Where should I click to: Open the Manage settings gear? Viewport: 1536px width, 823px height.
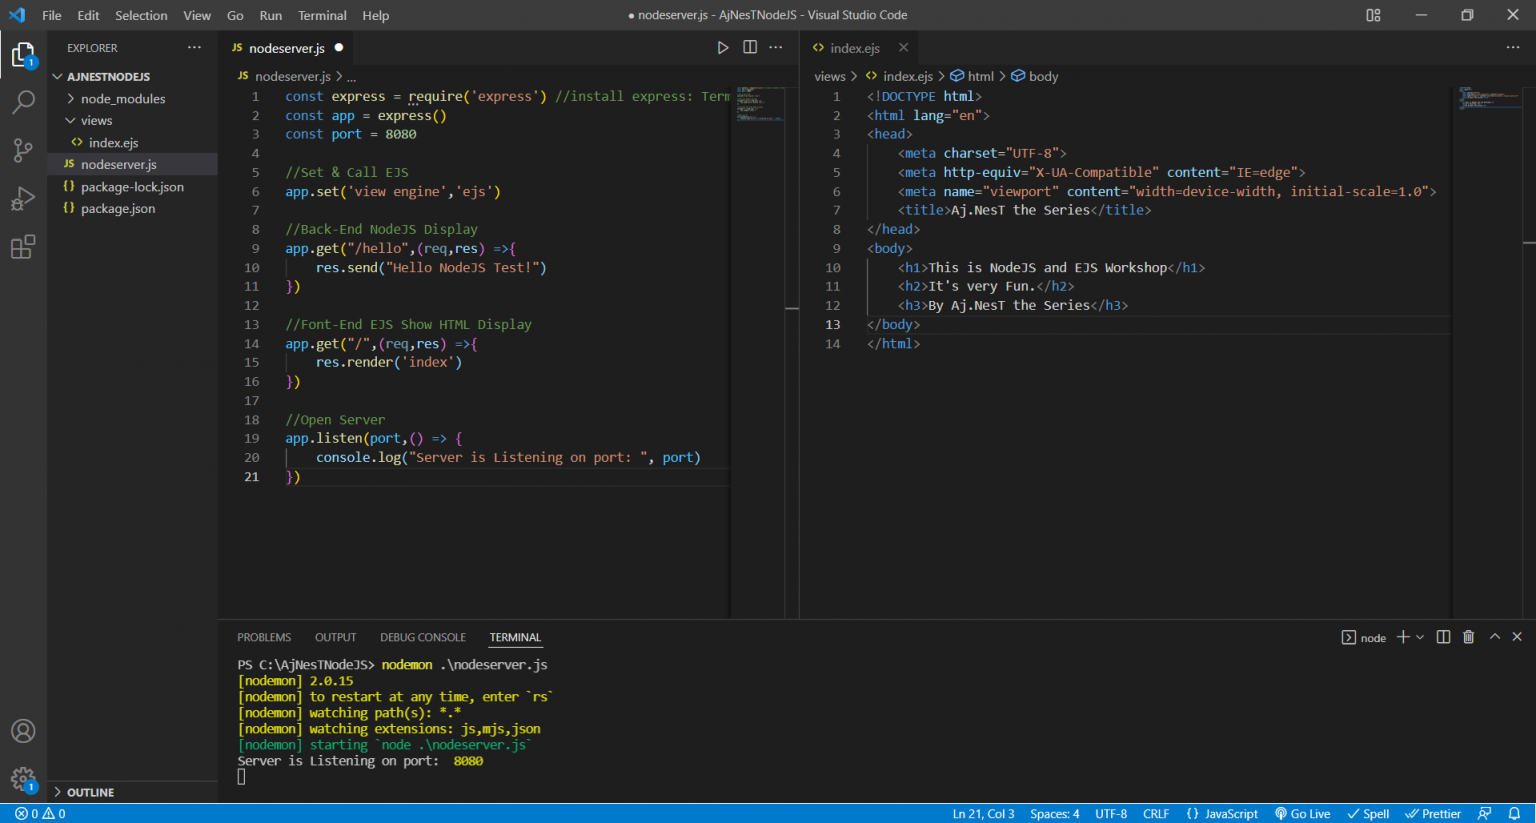tap(23, 778)
